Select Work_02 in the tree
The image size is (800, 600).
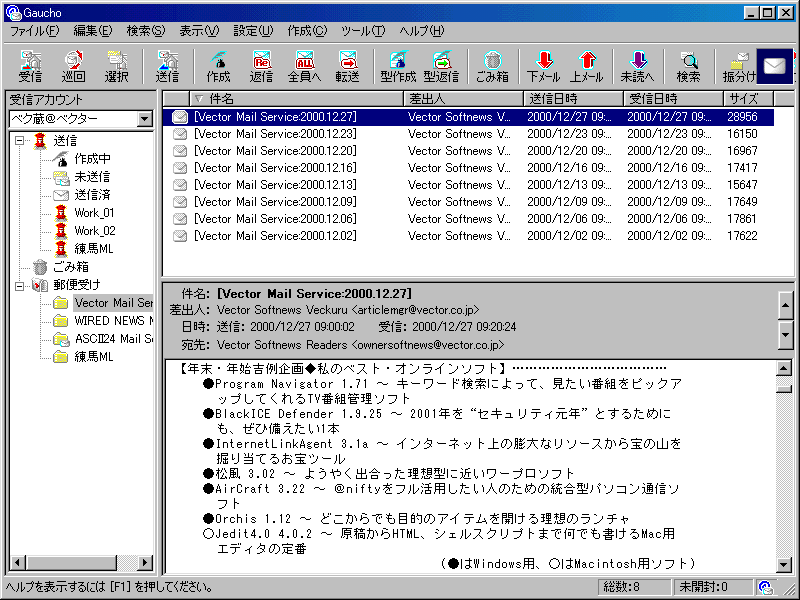click(95, 231)
